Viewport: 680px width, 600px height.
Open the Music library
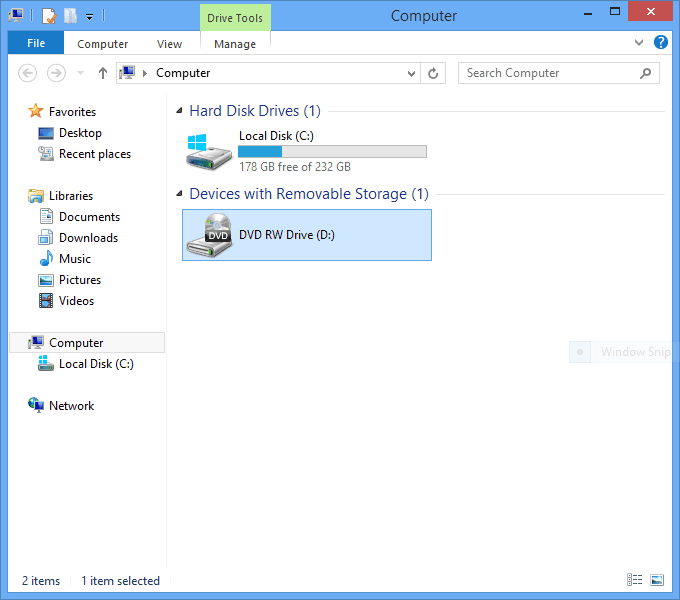[x=75, y=259]
